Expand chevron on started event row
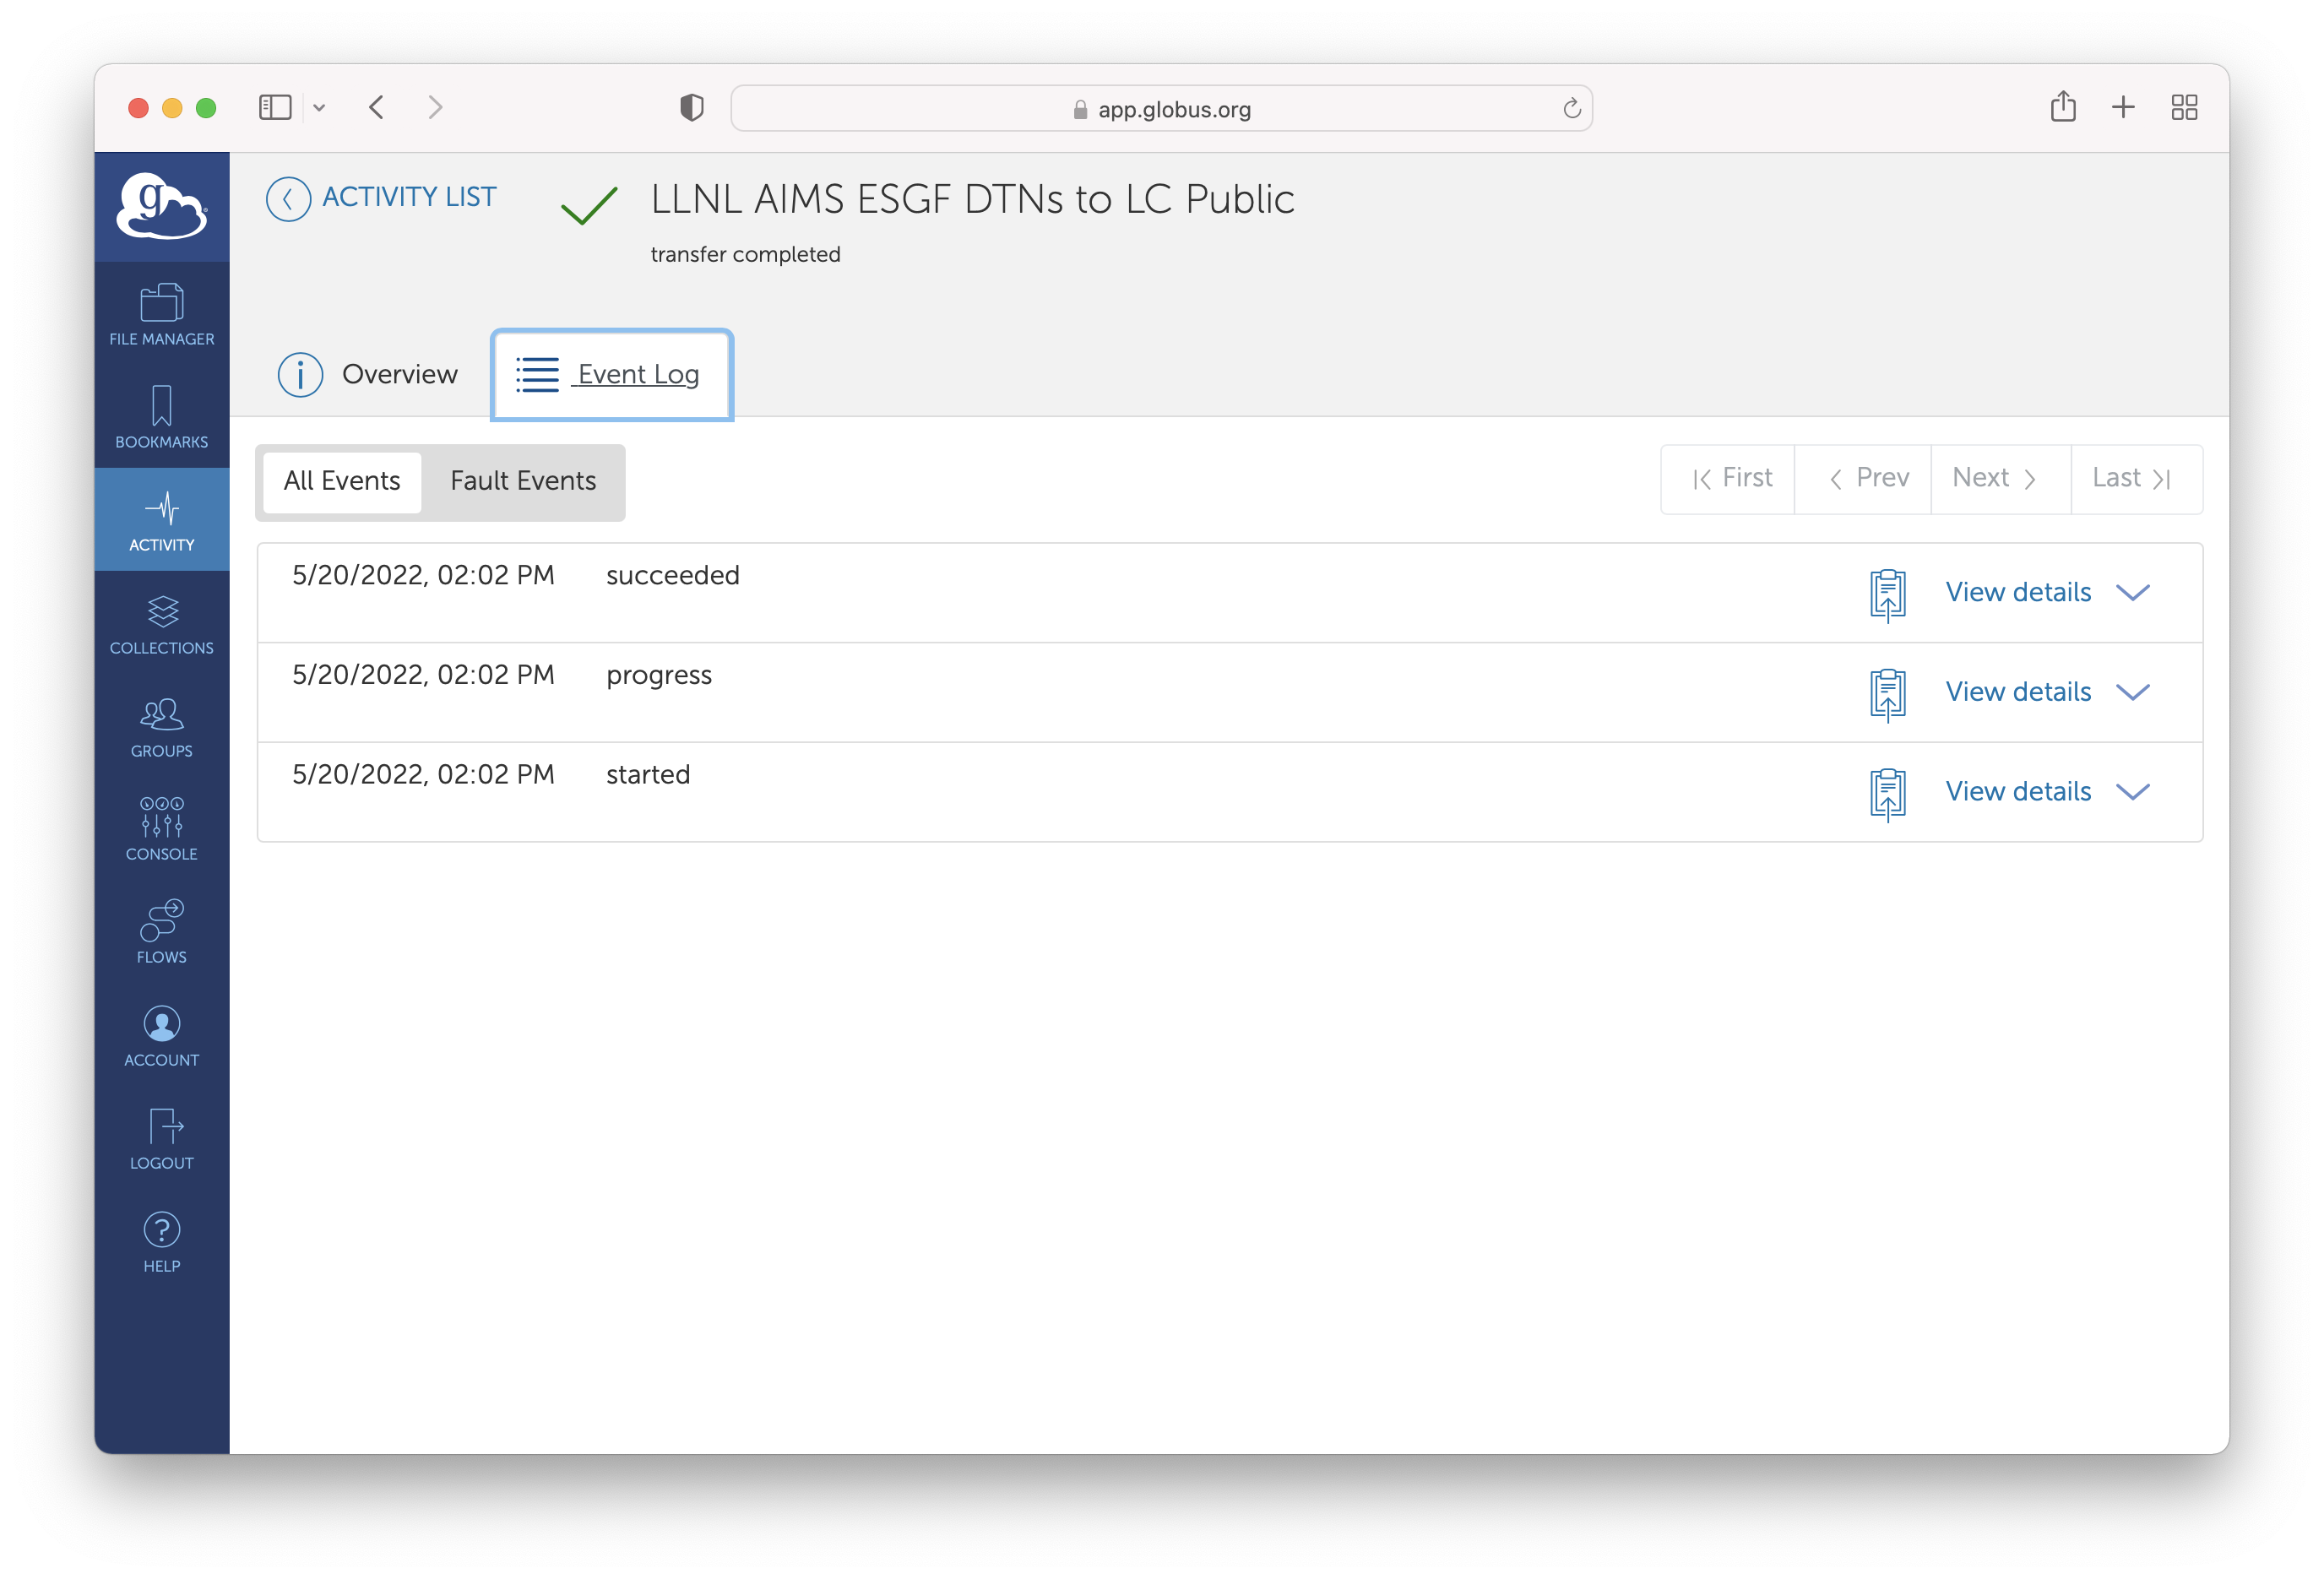2324x1579 pixels. point(2133,793)
